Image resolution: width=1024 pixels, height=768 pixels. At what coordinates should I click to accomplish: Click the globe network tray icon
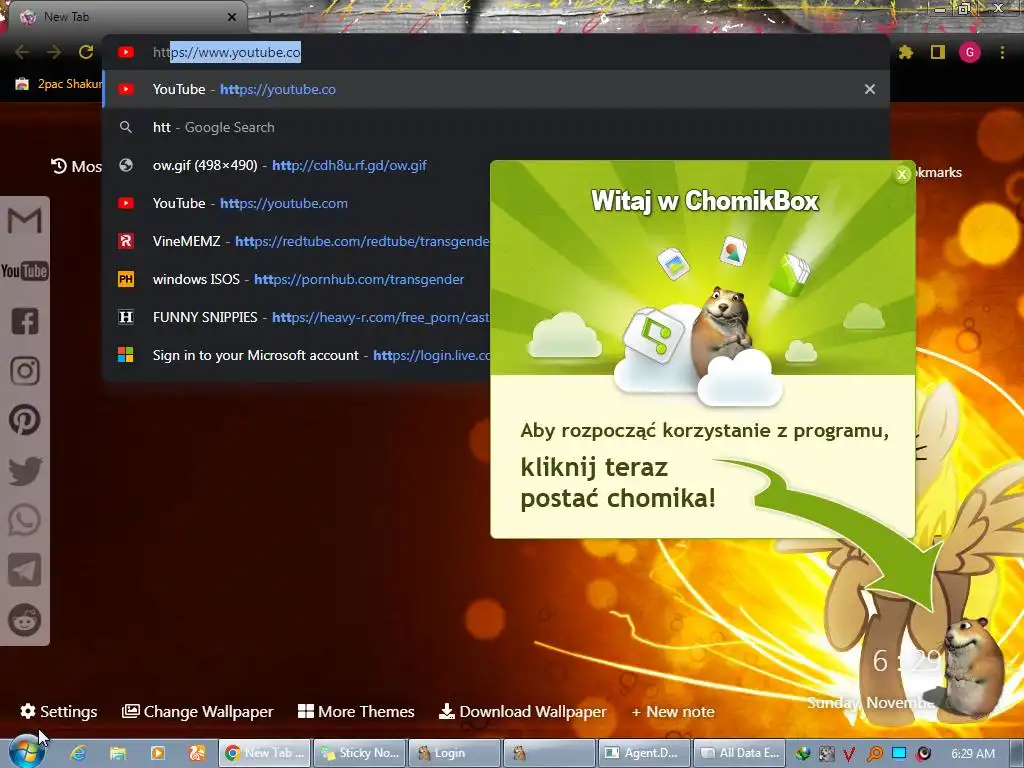coord(803,754)
